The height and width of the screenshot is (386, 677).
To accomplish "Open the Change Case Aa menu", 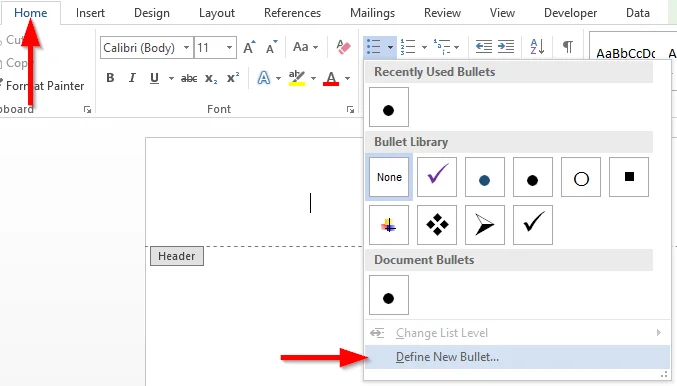I will coord(305,47).
